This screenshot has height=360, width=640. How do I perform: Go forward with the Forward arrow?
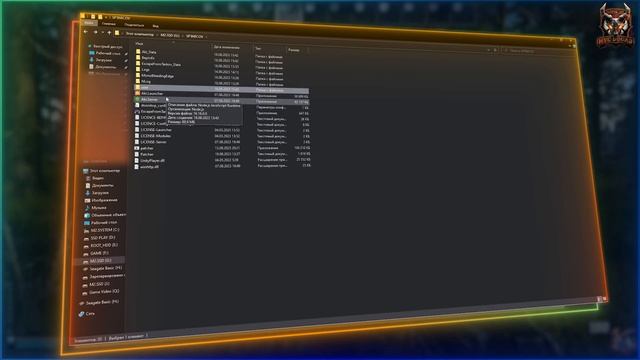pyautogui.click(x=95, y=32)
